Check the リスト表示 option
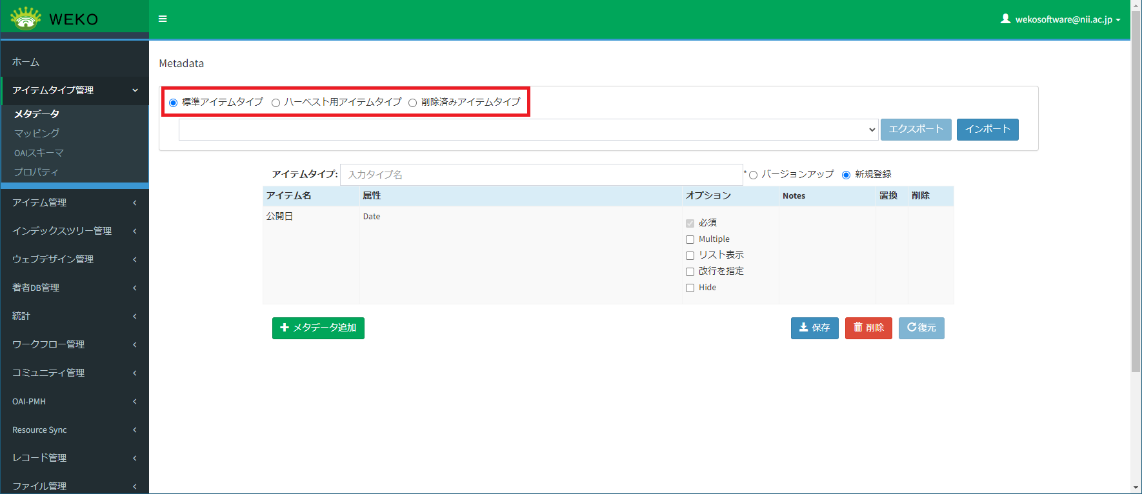 tap(690, 256)
